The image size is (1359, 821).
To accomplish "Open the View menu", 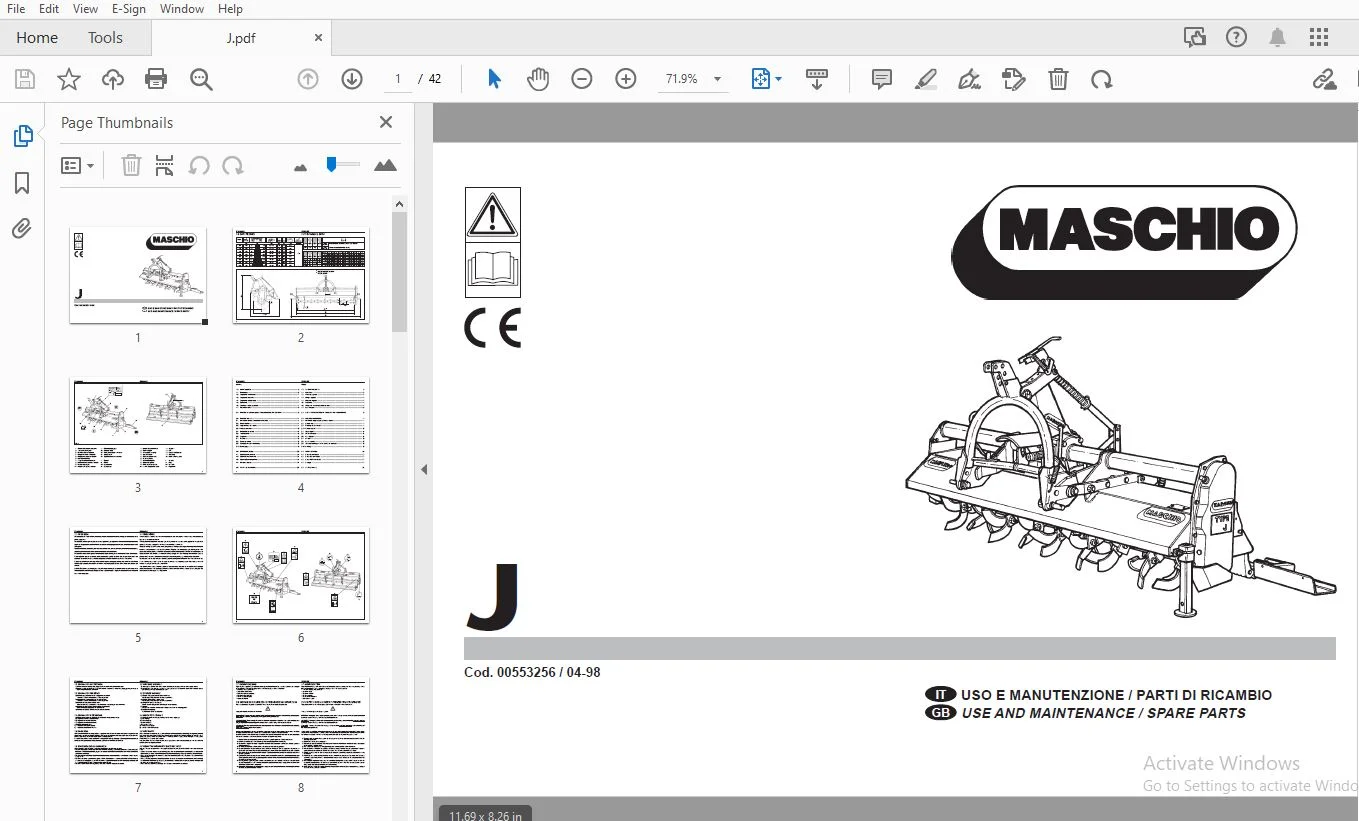I will point(86,9).
